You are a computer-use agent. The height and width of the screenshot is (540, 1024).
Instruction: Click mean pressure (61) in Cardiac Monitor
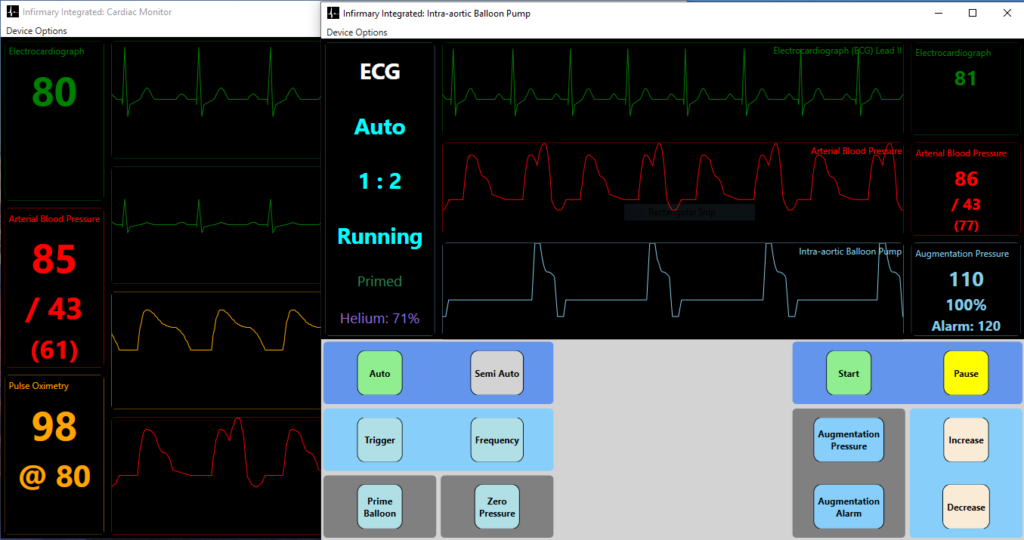click(54, 351)
